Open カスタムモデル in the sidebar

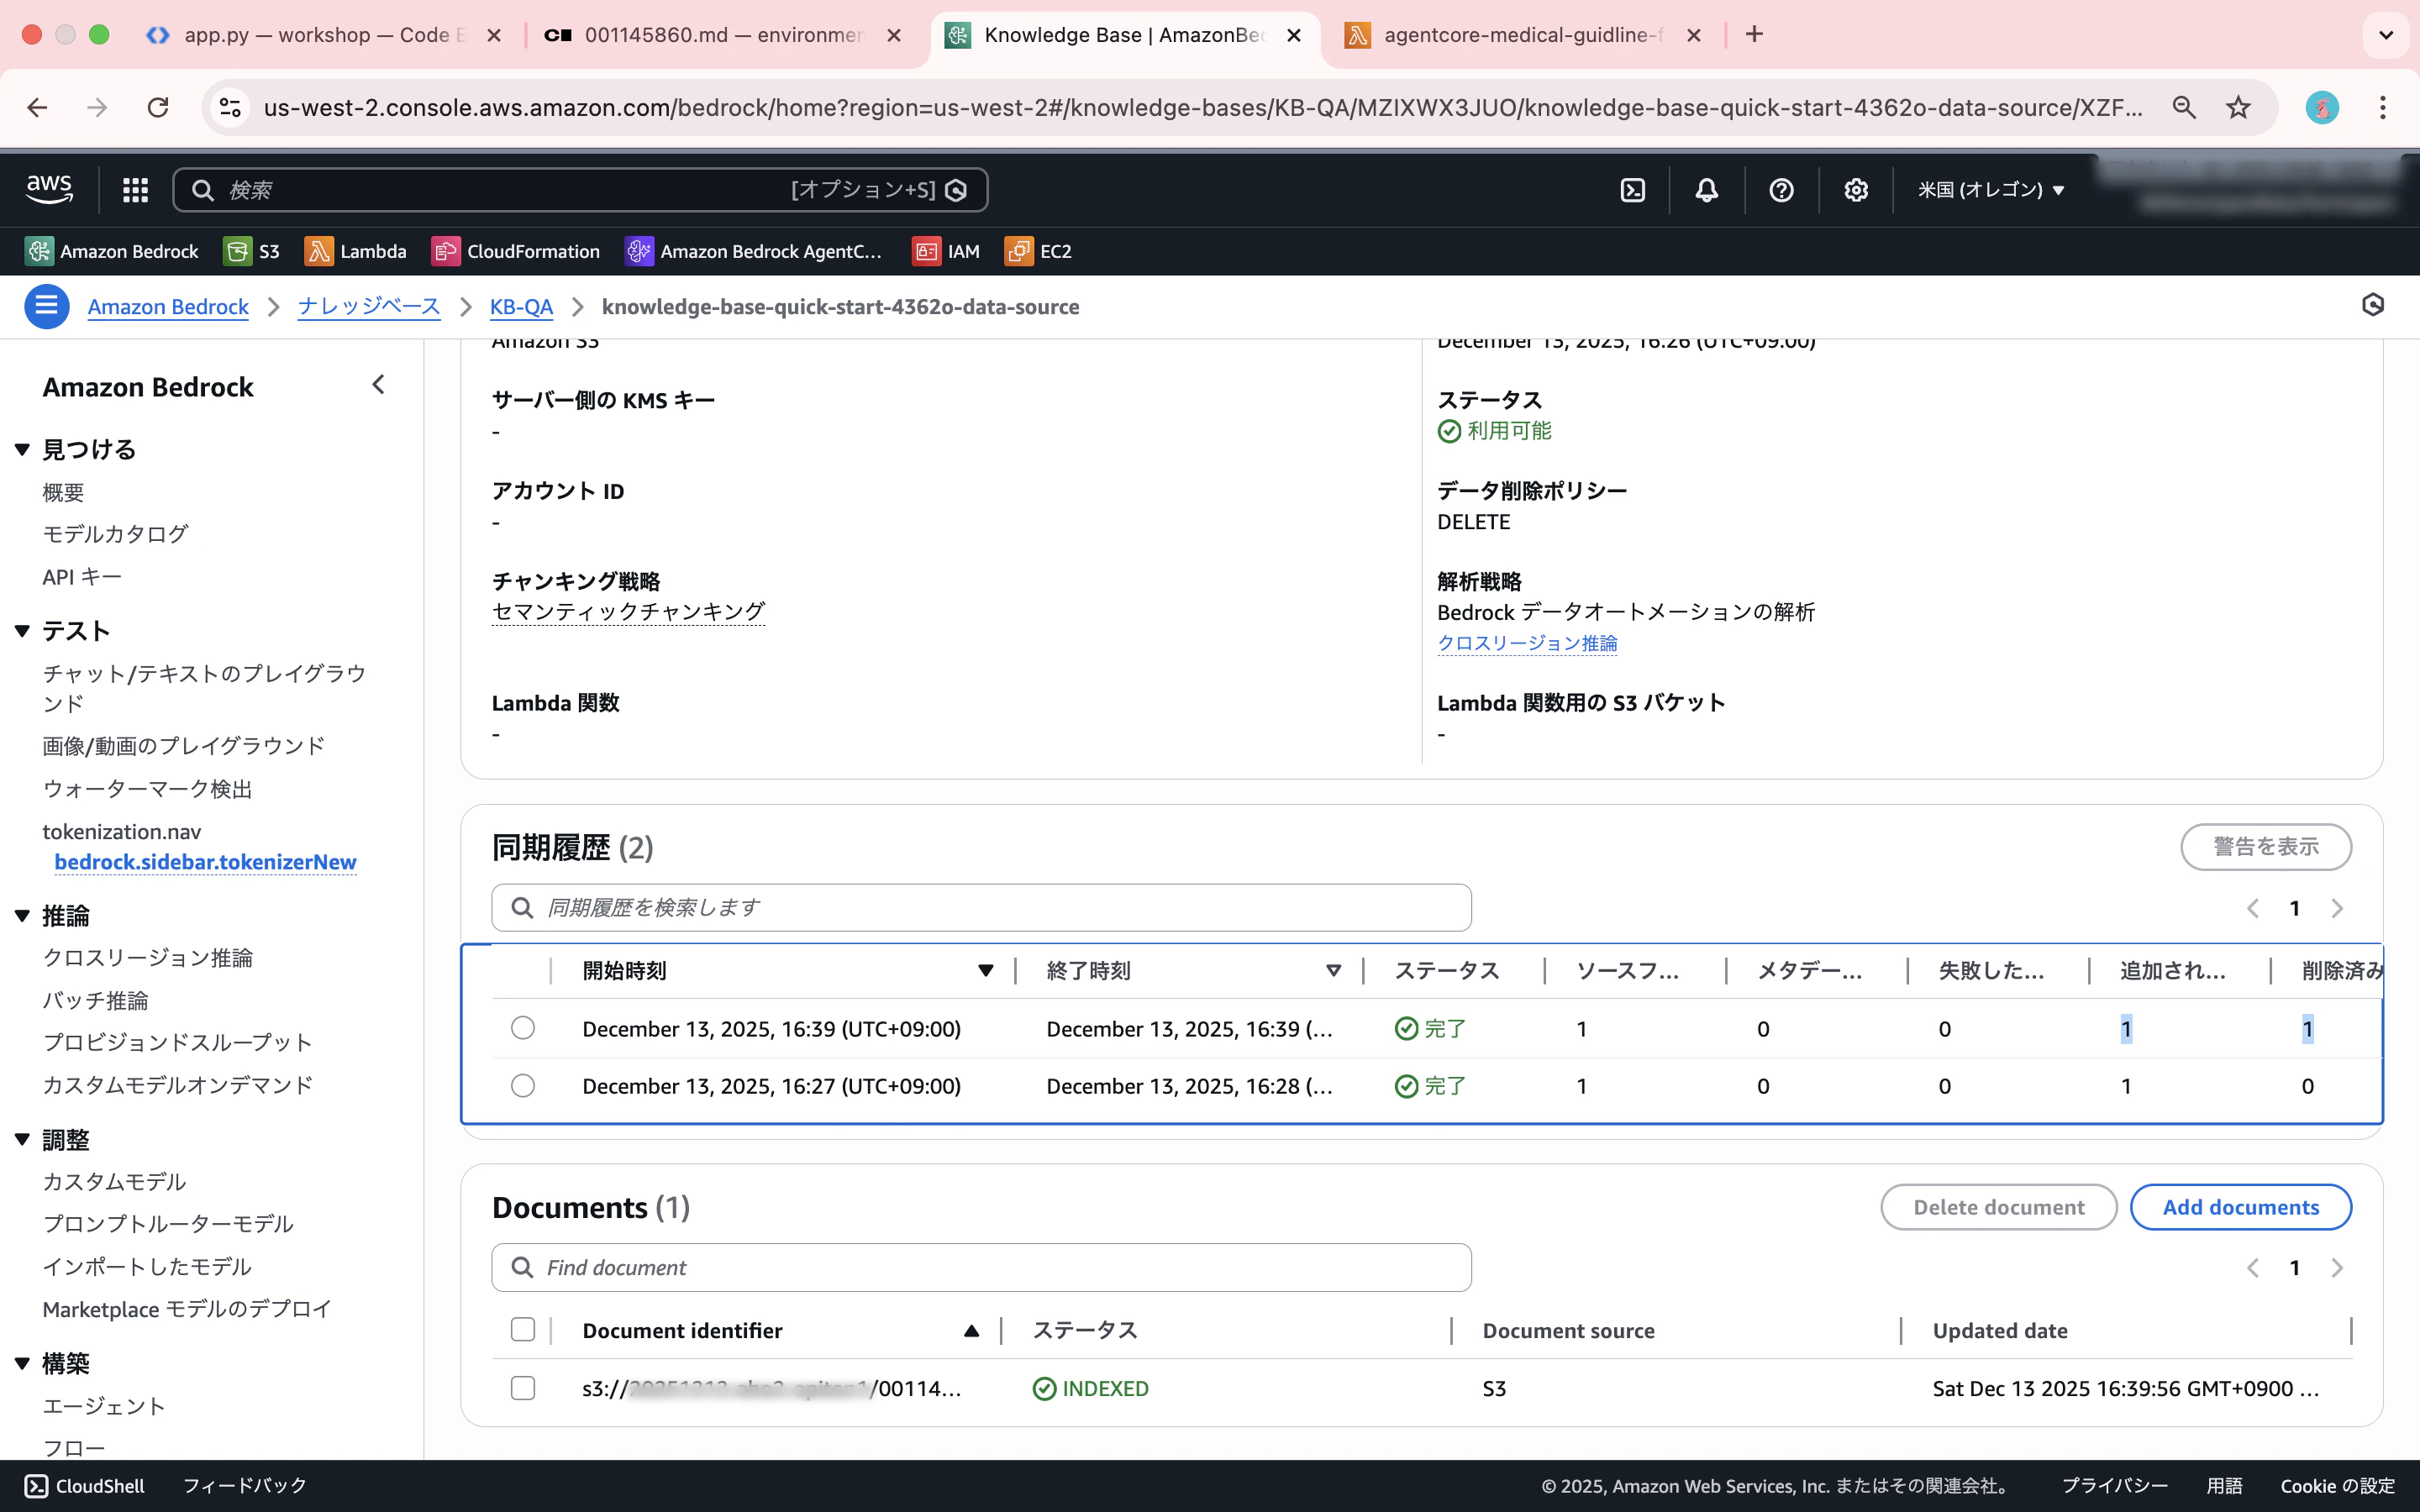tap(114, 1181)
